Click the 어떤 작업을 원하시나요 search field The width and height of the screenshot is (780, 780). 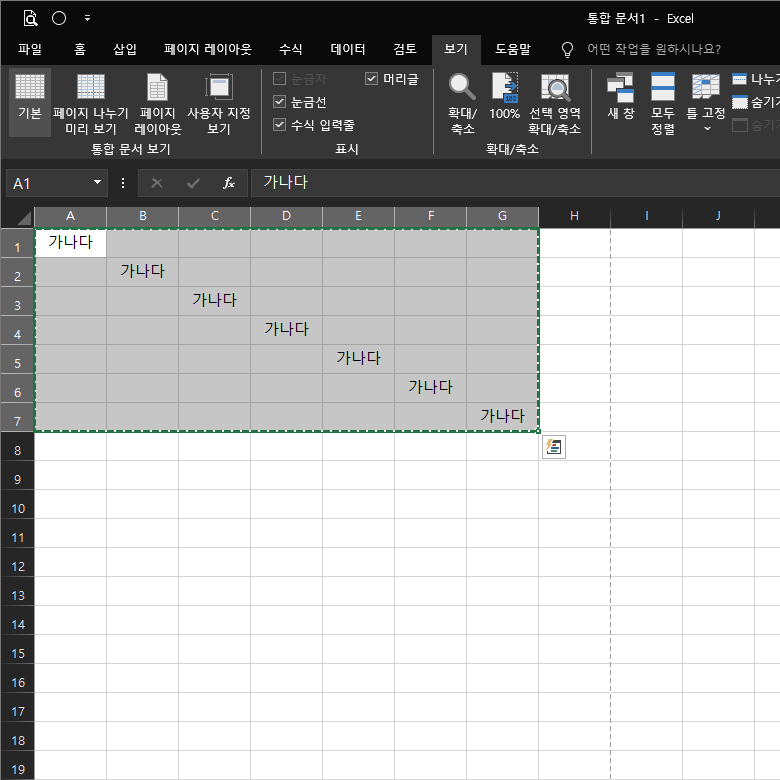click(654, 49)
